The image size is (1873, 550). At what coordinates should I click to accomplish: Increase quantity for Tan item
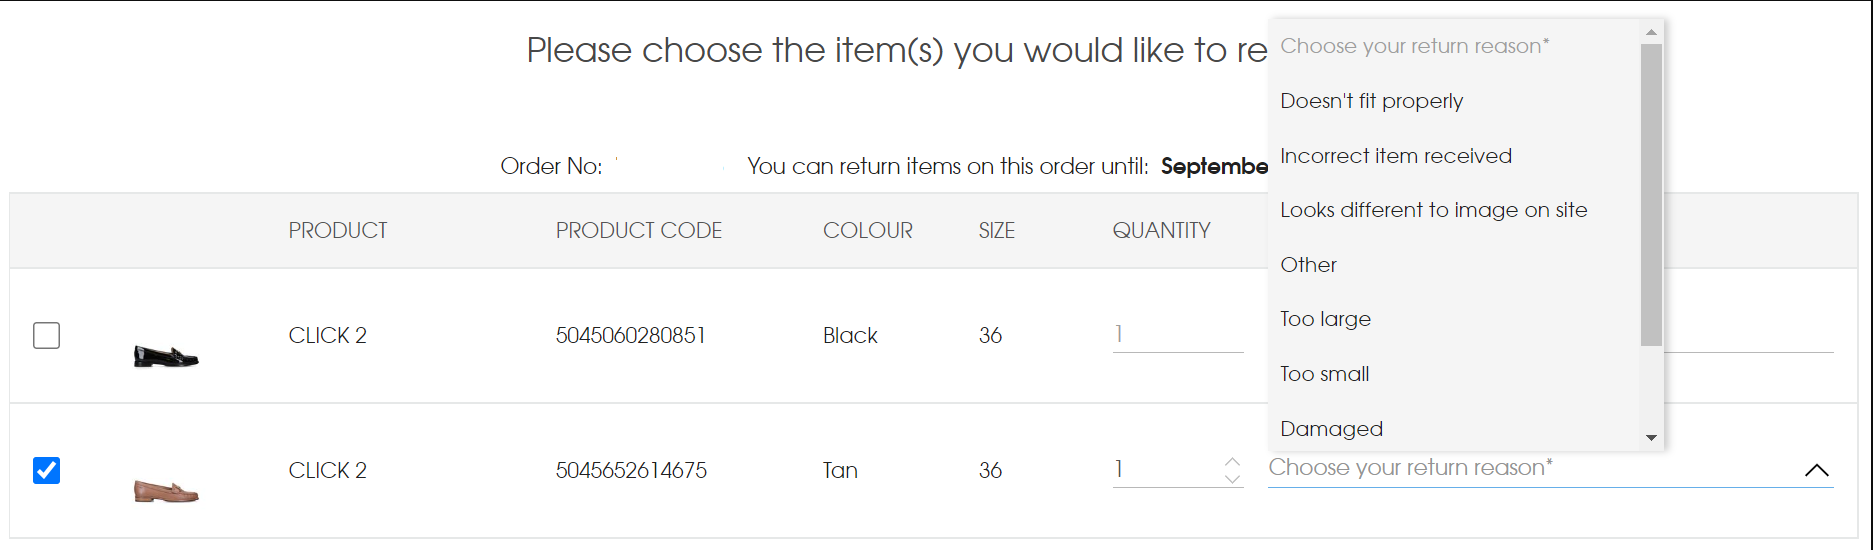click(x=1232, y=462)
